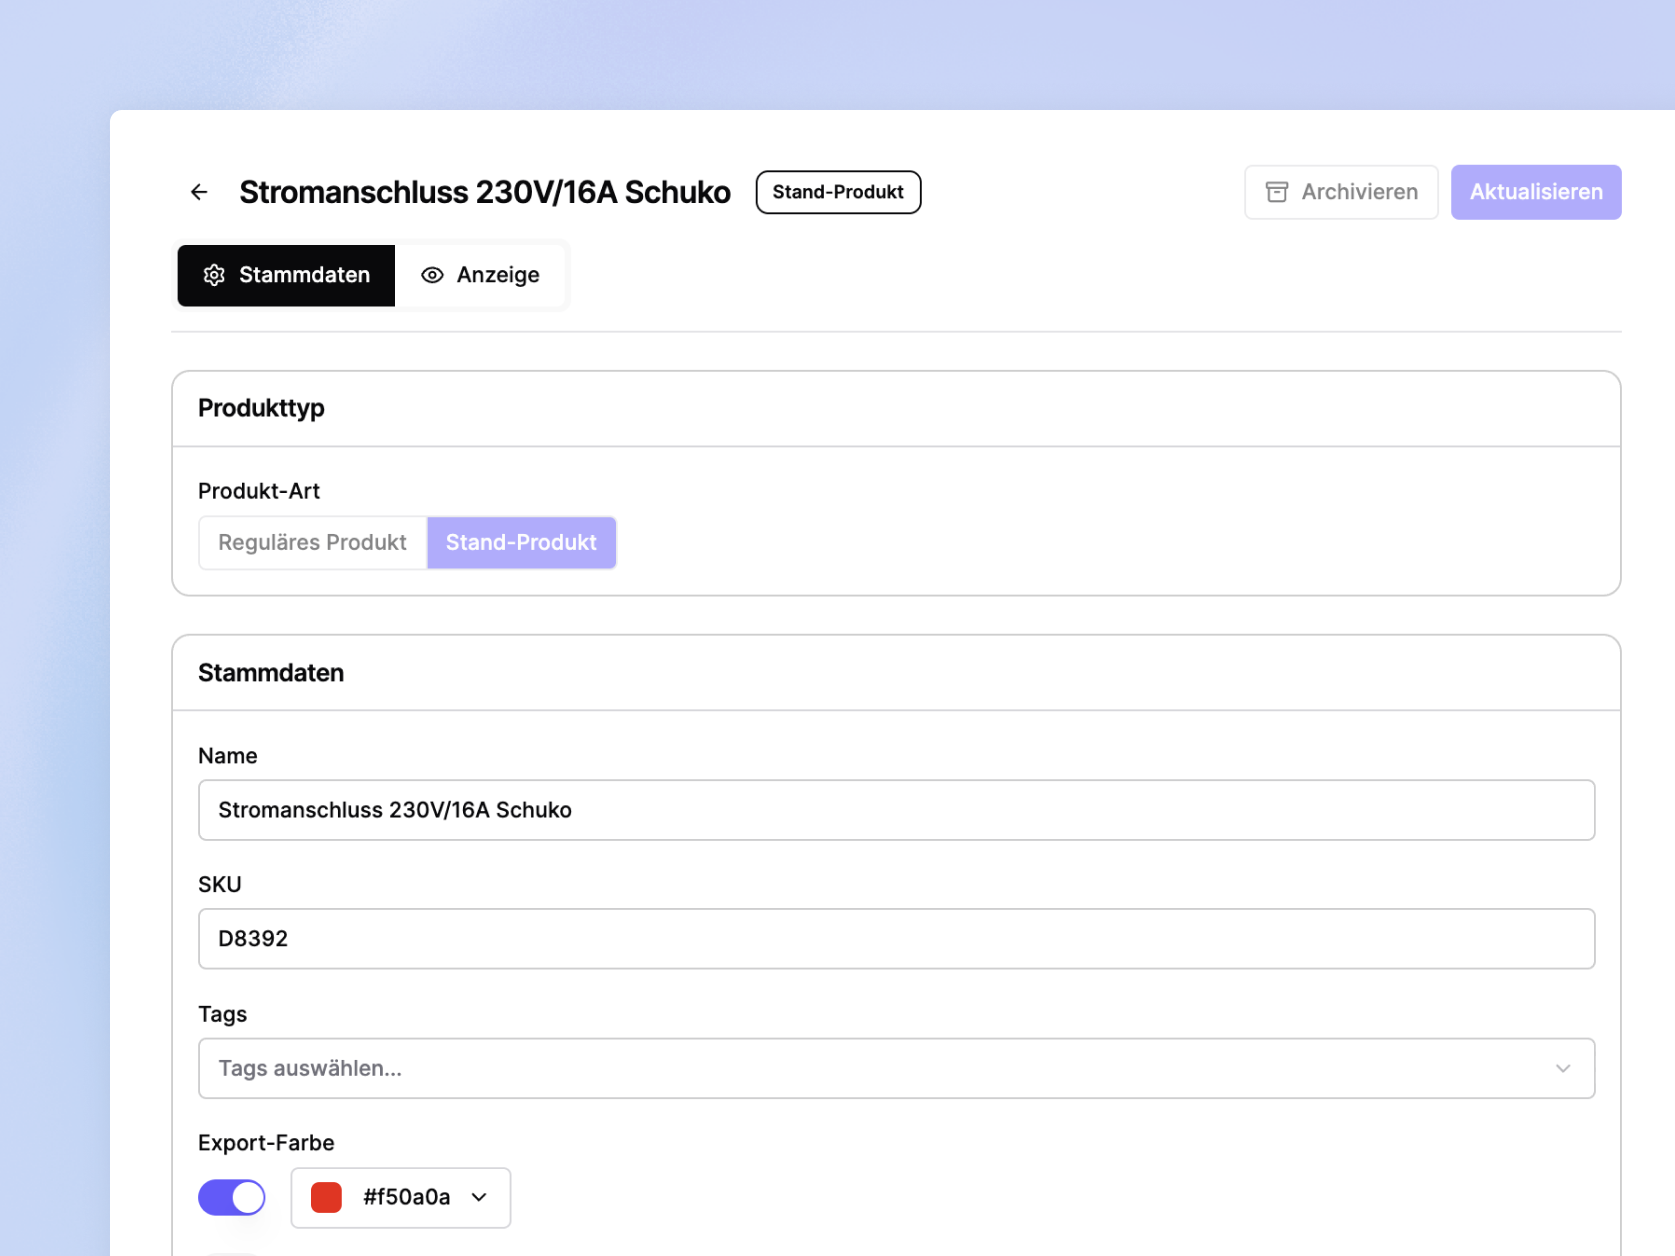Open the #f50a0a color dropdown
1675x1256 pixels.
(x=401, y=1197)
